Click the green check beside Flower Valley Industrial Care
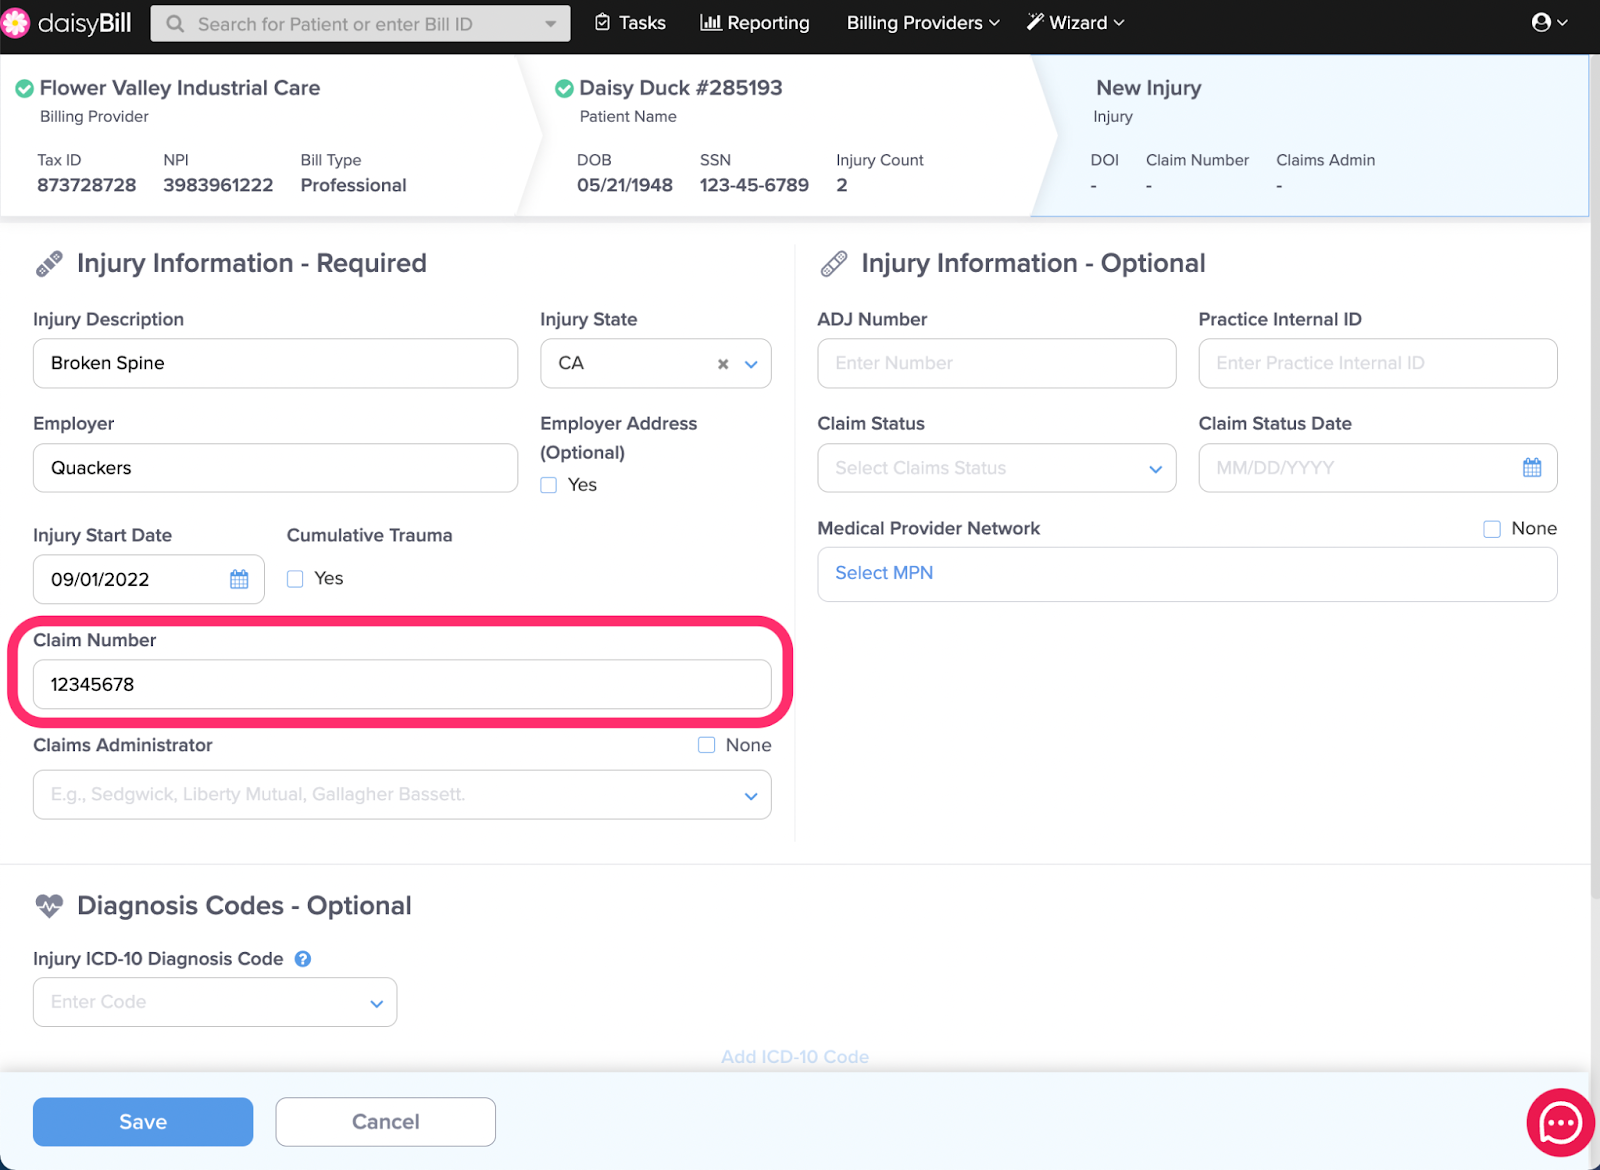The height and width of the screenshot is (1170, 1600). [25, 89]
